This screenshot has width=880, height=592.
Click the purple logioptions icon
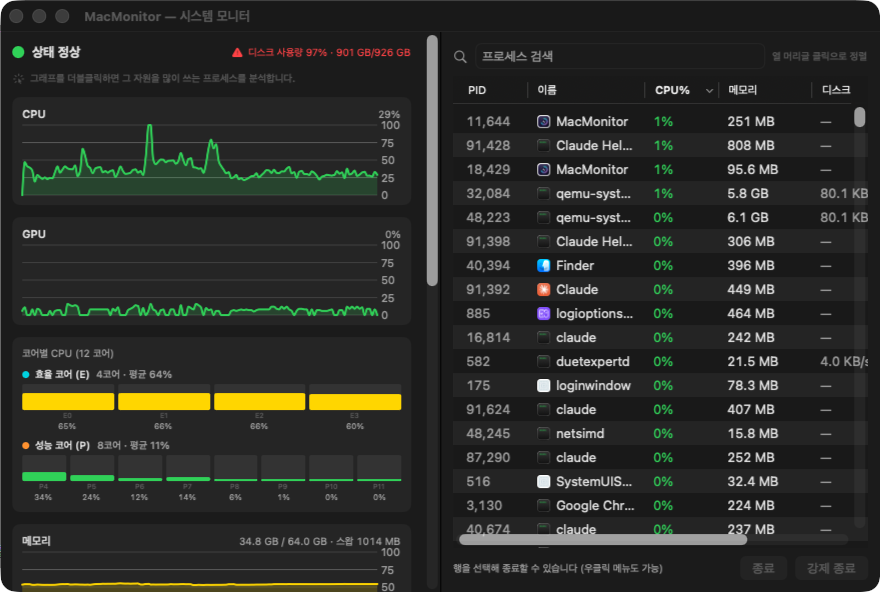543,314
